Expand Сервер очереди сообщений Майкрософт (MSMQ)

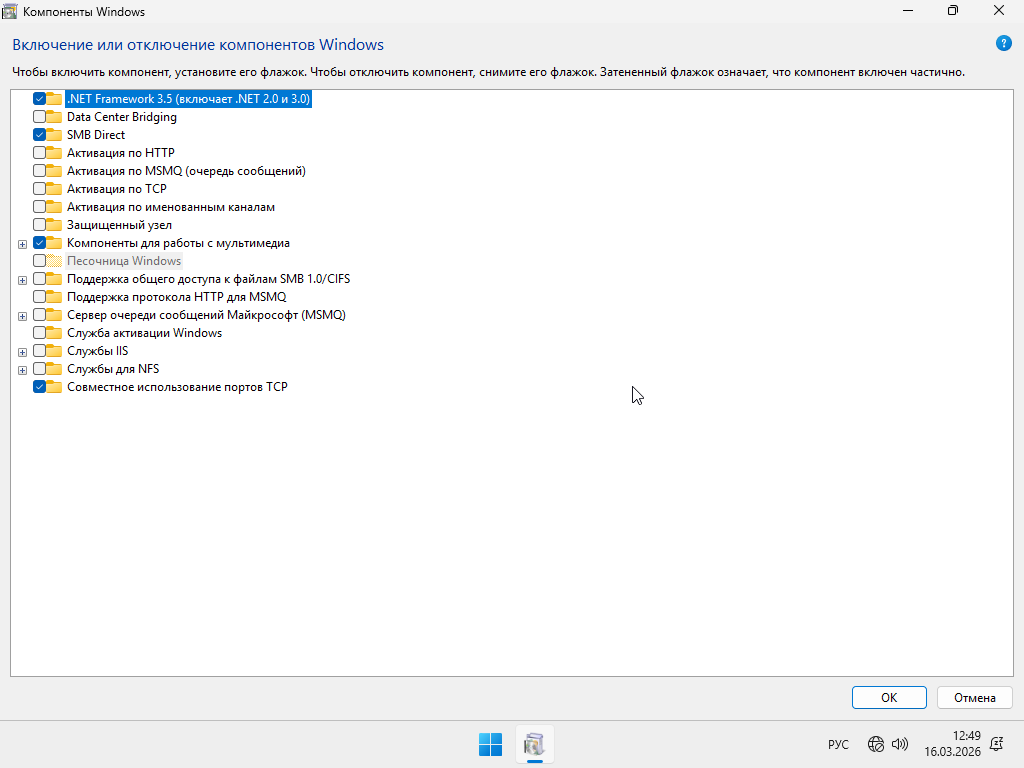tap(22, 316)
